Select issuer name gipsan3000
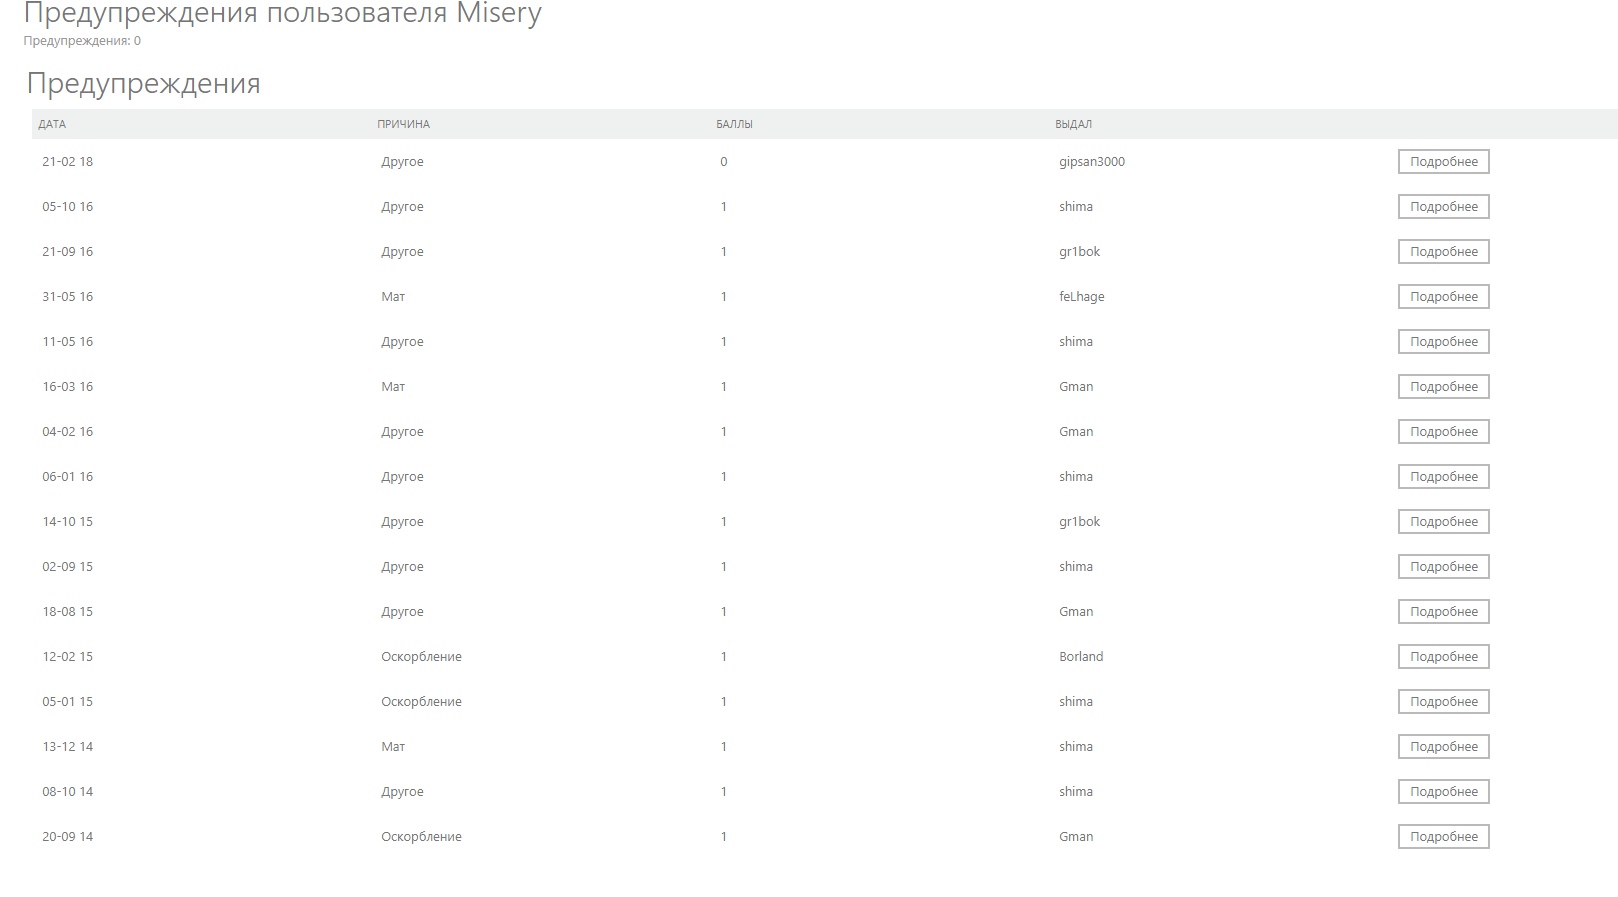1618x897 pixels. coord(1092,162)
